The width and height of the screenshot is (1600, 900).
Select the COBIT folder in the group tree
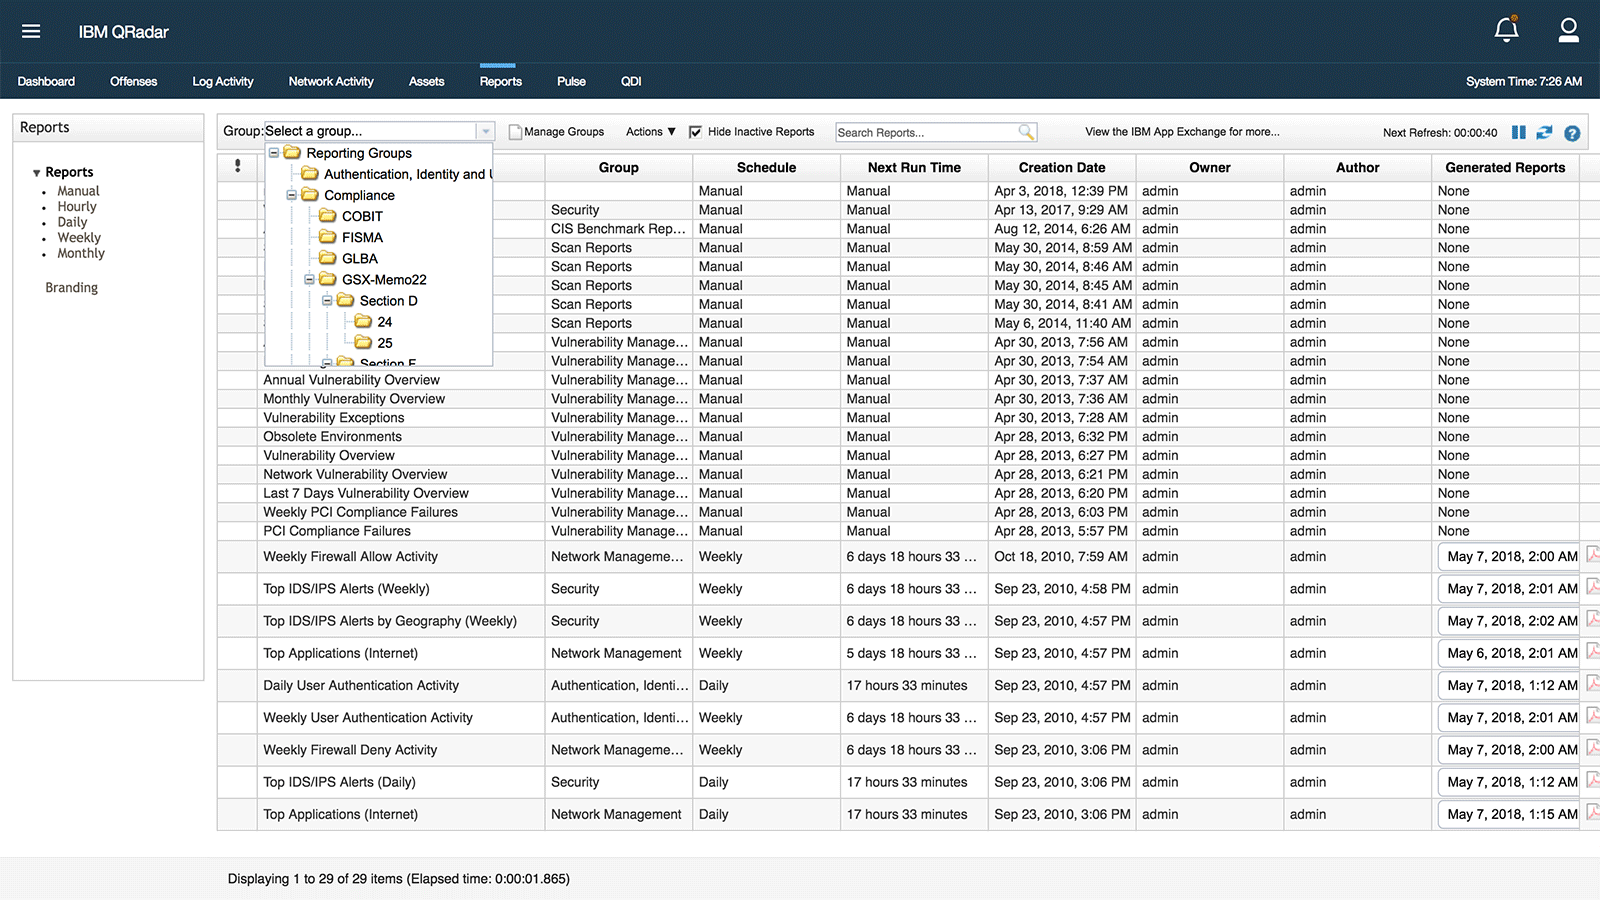coord(351,216)
